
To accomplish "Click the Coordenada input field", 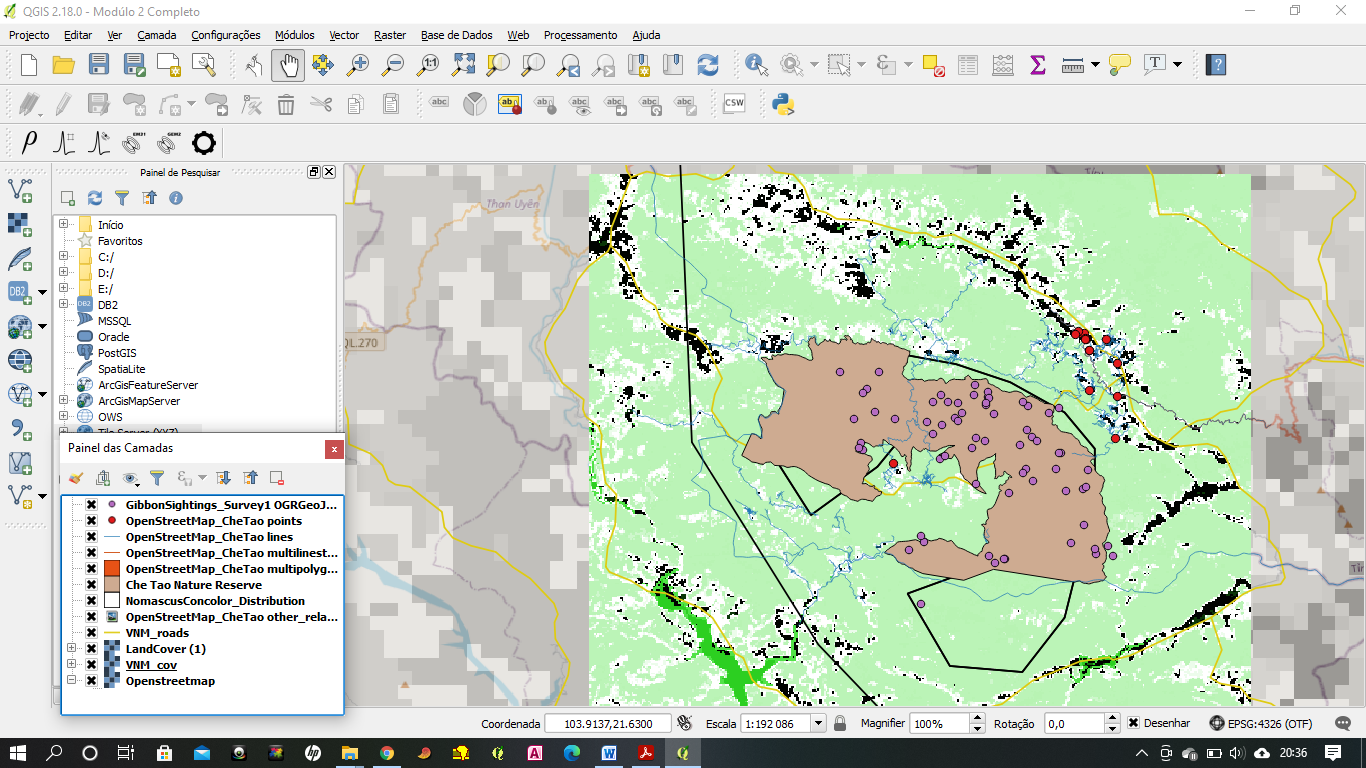I will point(608,723).
